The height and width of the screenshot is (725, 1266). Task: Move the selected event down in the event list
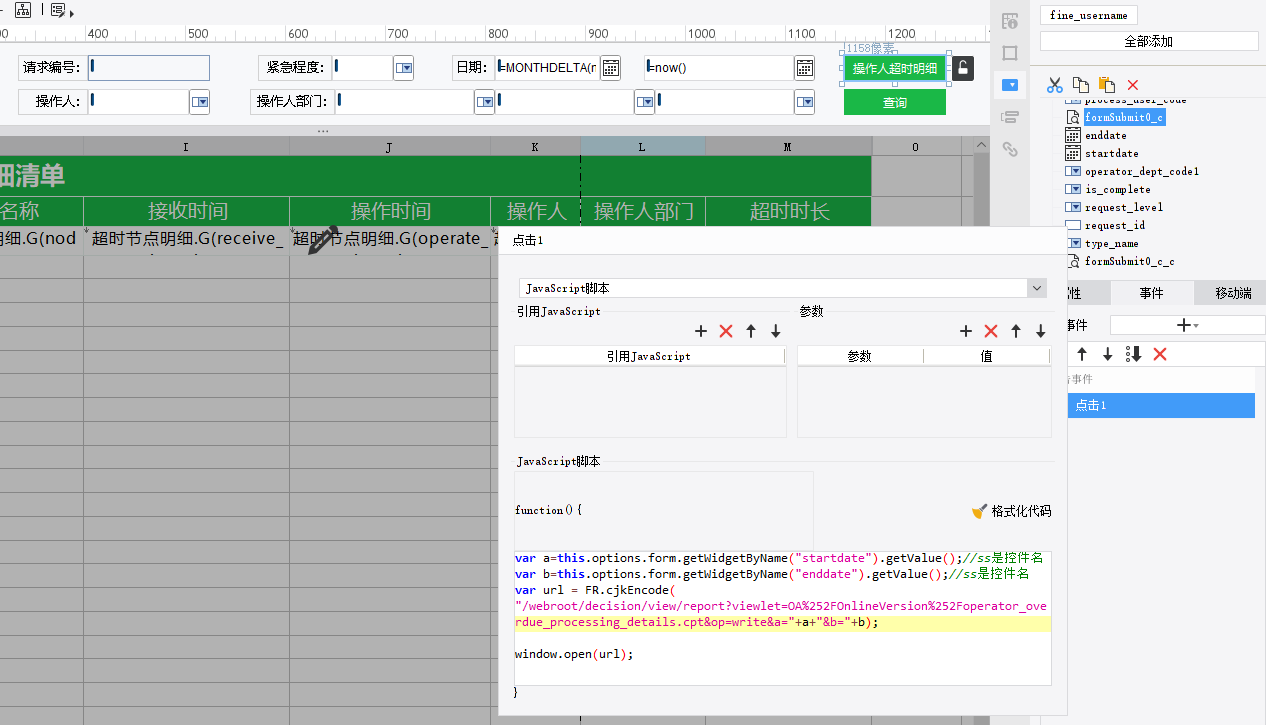coord(1108,355)
